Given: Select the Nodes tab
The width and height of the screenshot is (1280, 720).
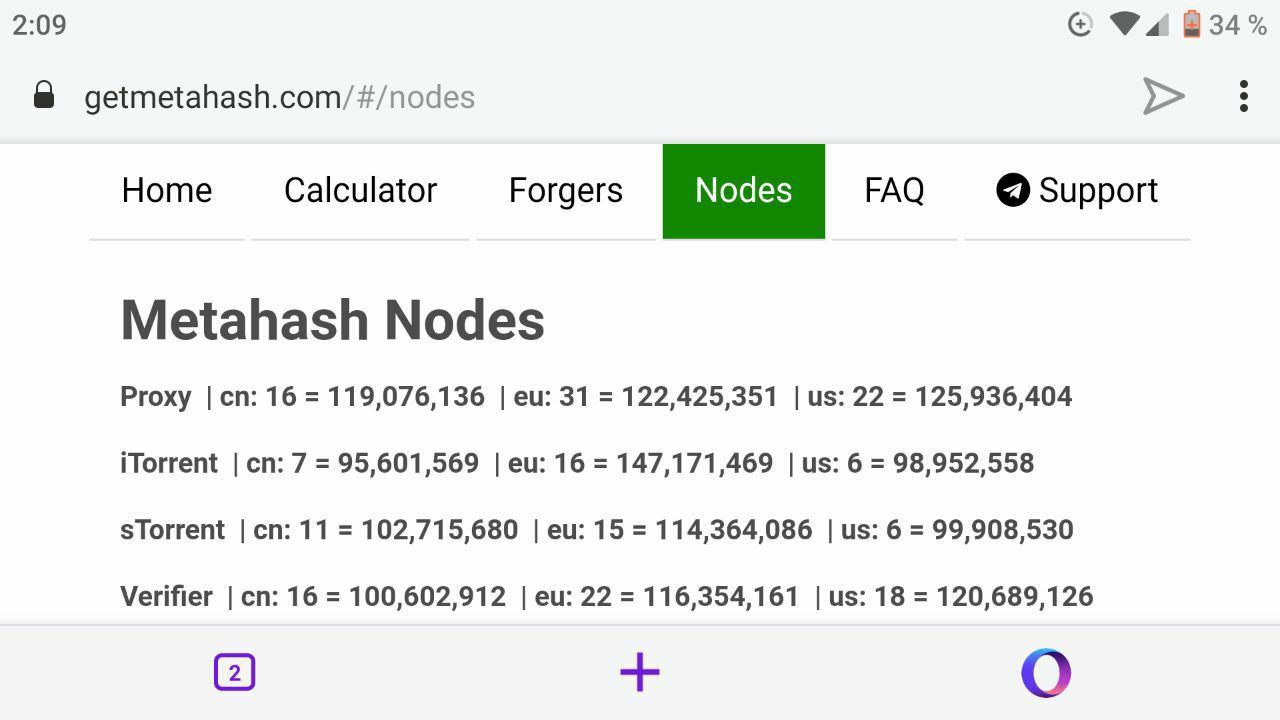Looking at the screenshot, I should click(x=744, y=190).
